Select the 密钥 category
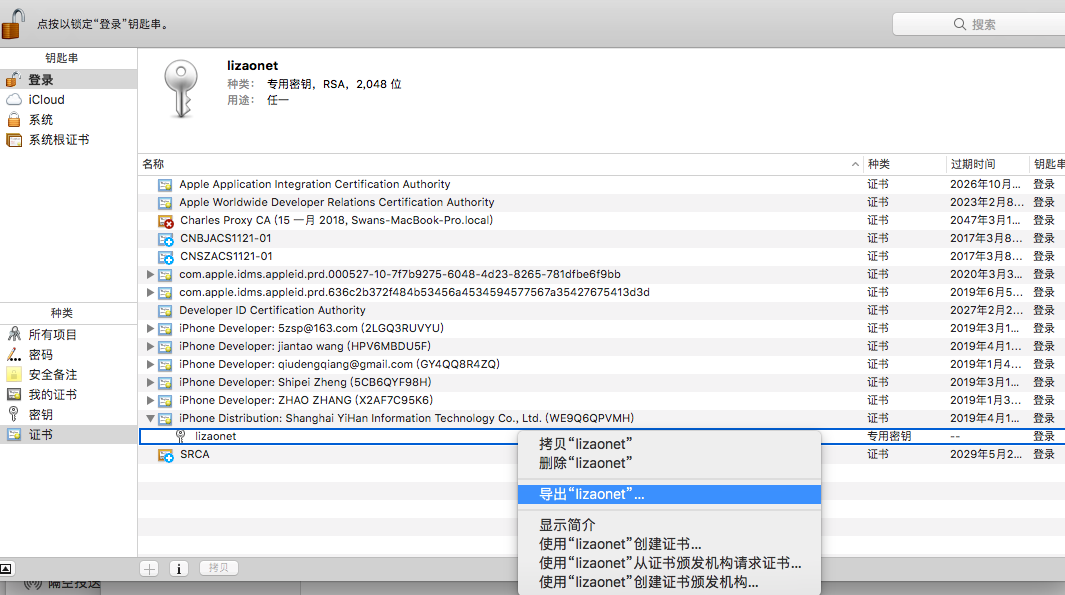This screenshot has height=595, width=1065. pyautogui.click(x=40, y=415)
